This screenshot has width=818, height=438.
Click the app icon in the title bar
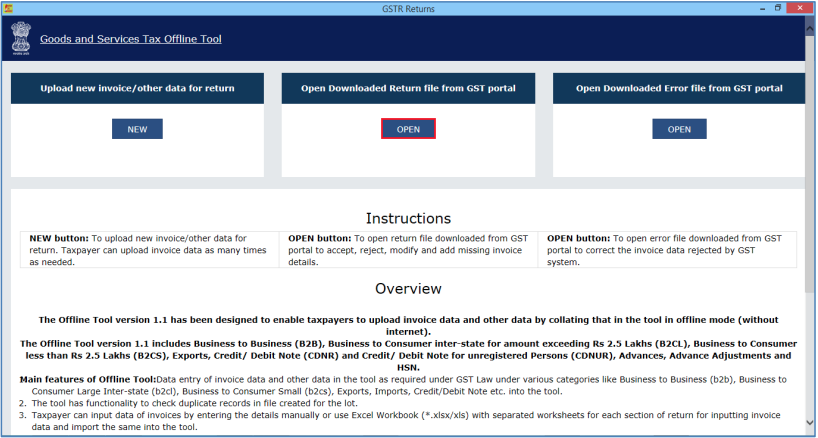(x=8, y=8)
